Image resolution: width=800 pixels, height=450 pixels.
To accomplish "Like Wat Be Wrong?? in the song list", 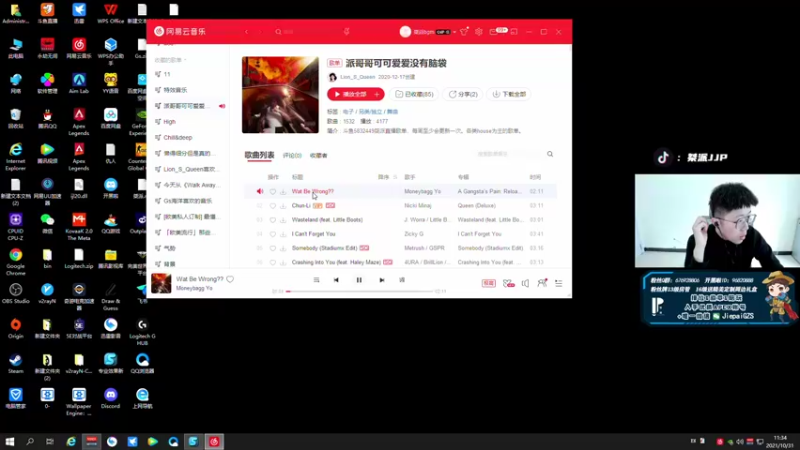I will point(273,191).
